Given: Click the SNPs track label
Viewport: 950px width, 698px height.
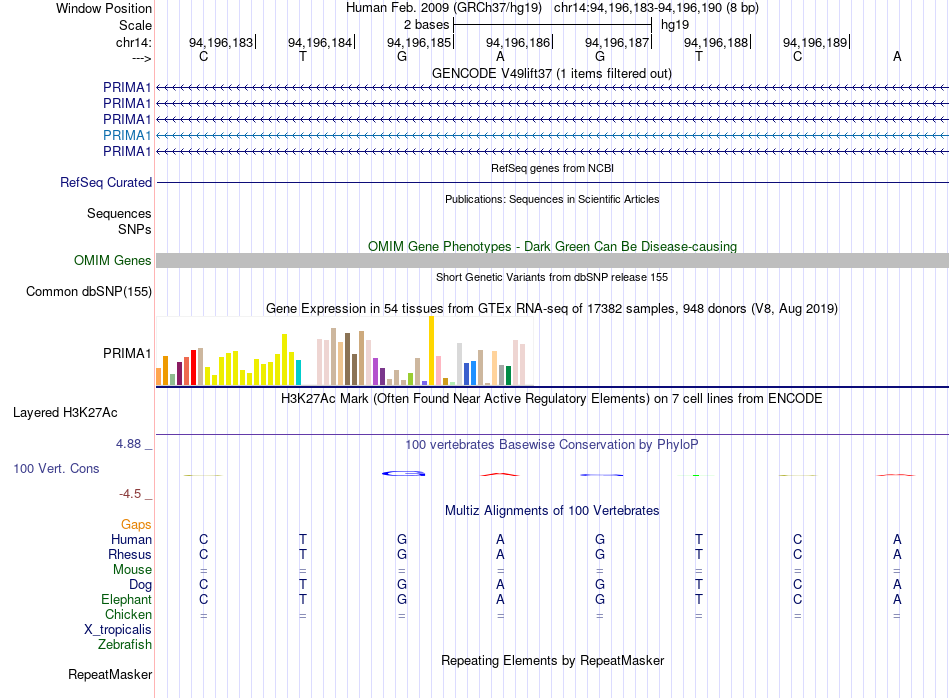Looking at the screenshot, I should [x=135, y=229].
